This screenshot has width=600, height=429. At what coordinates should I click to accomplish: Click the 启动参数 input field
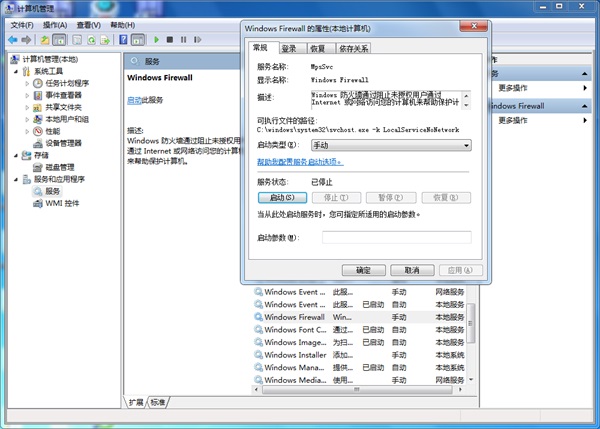coord(395,237)
